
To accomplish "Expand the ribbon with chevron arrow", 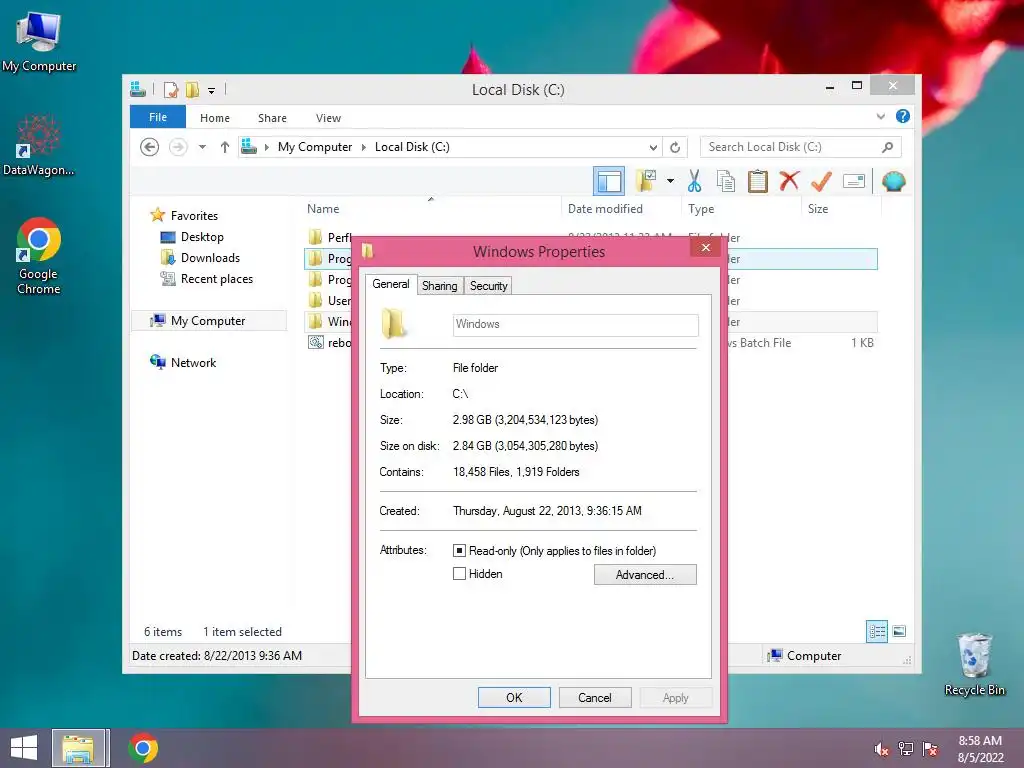I will [x=880, y=117].
